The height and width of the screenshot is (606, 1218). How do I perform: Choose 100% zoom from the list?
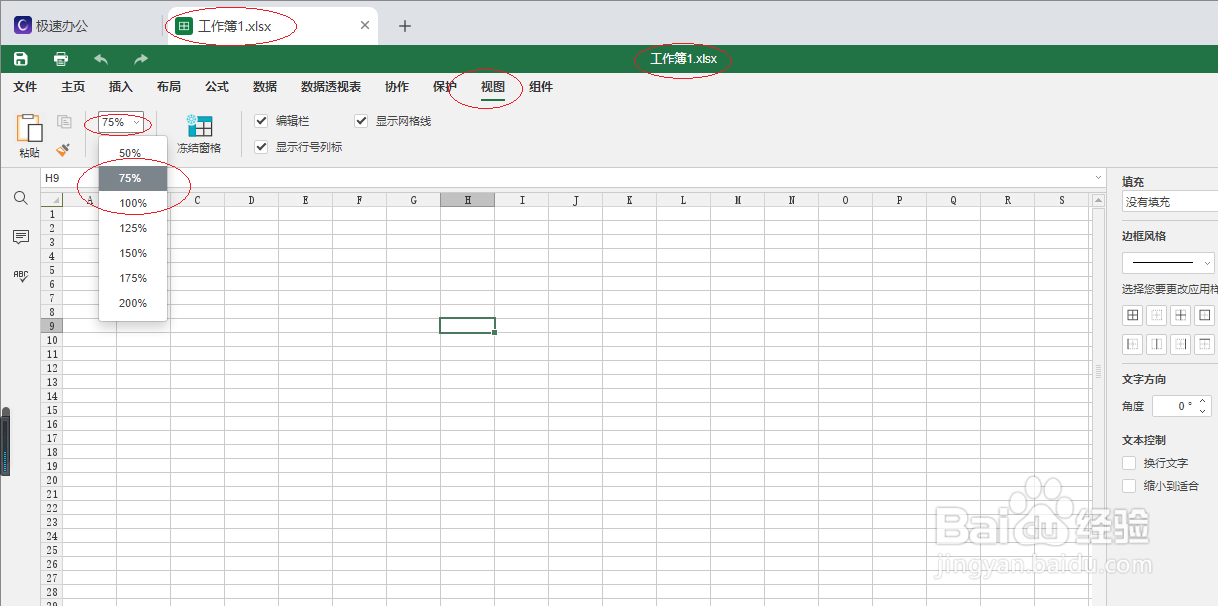coord(131,202)
